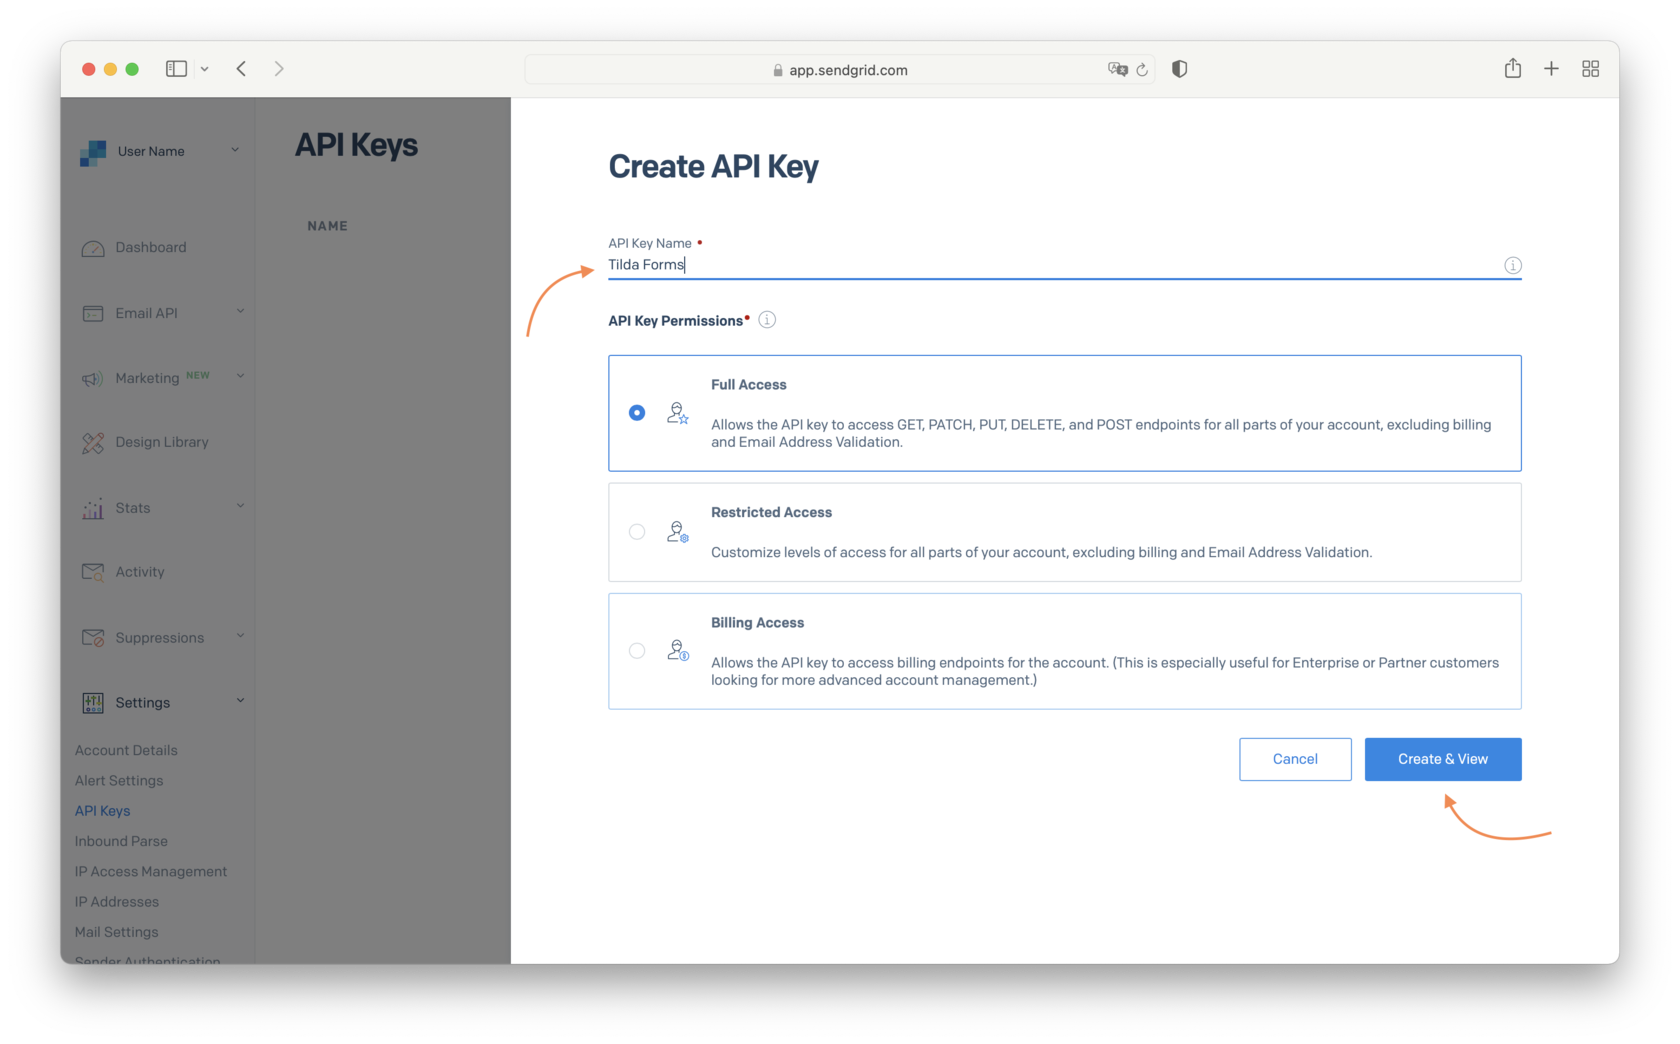Image resolution: width=1680 pixels, height=1044 pixels.
Task: Click the Cancel button
Action: 1295,759
